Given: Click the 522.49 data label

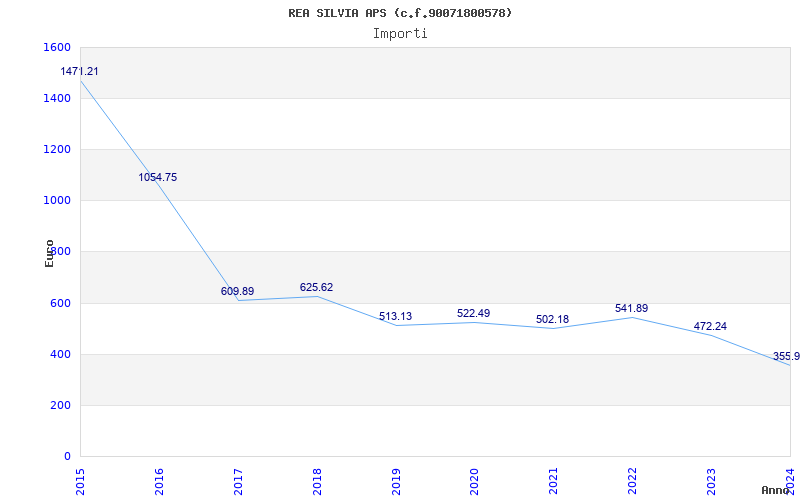Looking at the screenshot, I should pos(473,313).
